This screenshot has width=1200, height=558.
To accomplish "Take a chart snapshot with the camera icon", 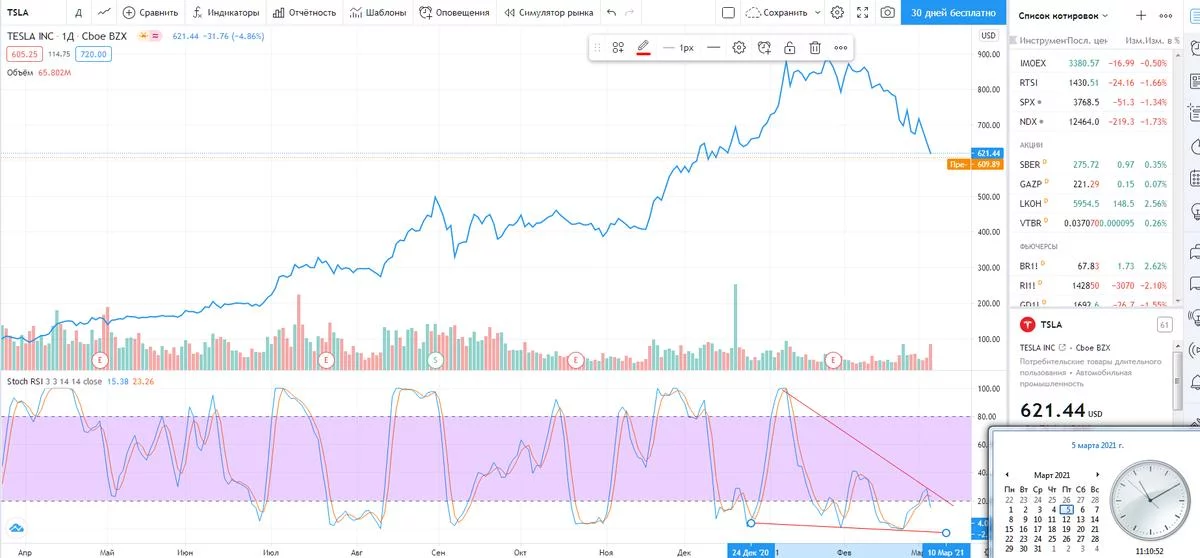I will coord(888,13).
